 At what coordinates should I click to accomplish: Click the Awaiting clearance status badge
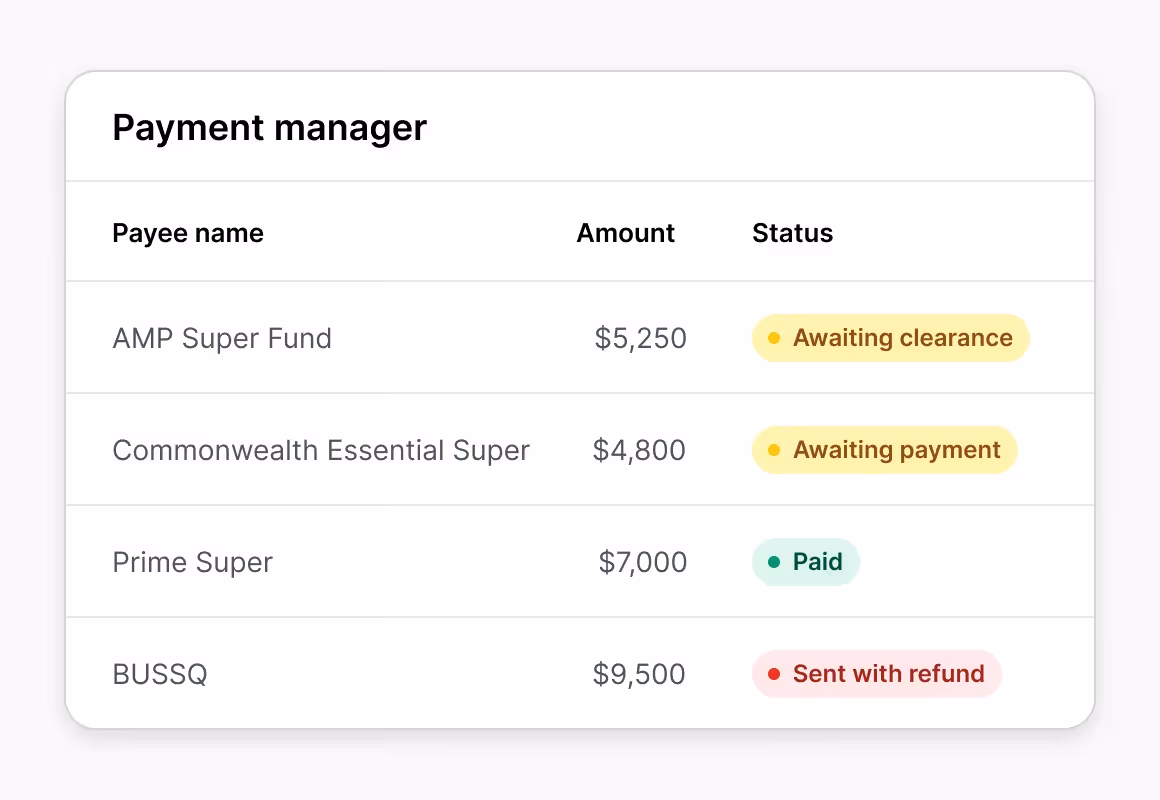click(891, 338)
